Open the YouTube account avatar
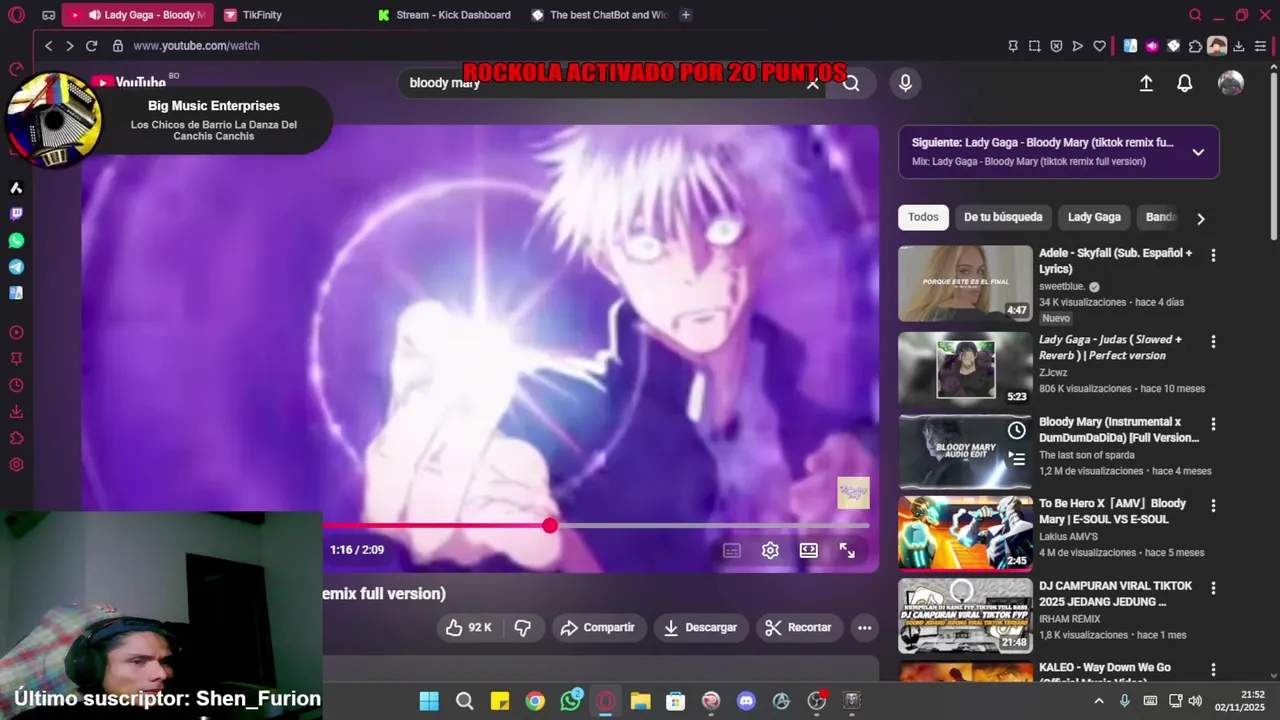This screenshot has height=720, width=1280. coord(1231,83)
